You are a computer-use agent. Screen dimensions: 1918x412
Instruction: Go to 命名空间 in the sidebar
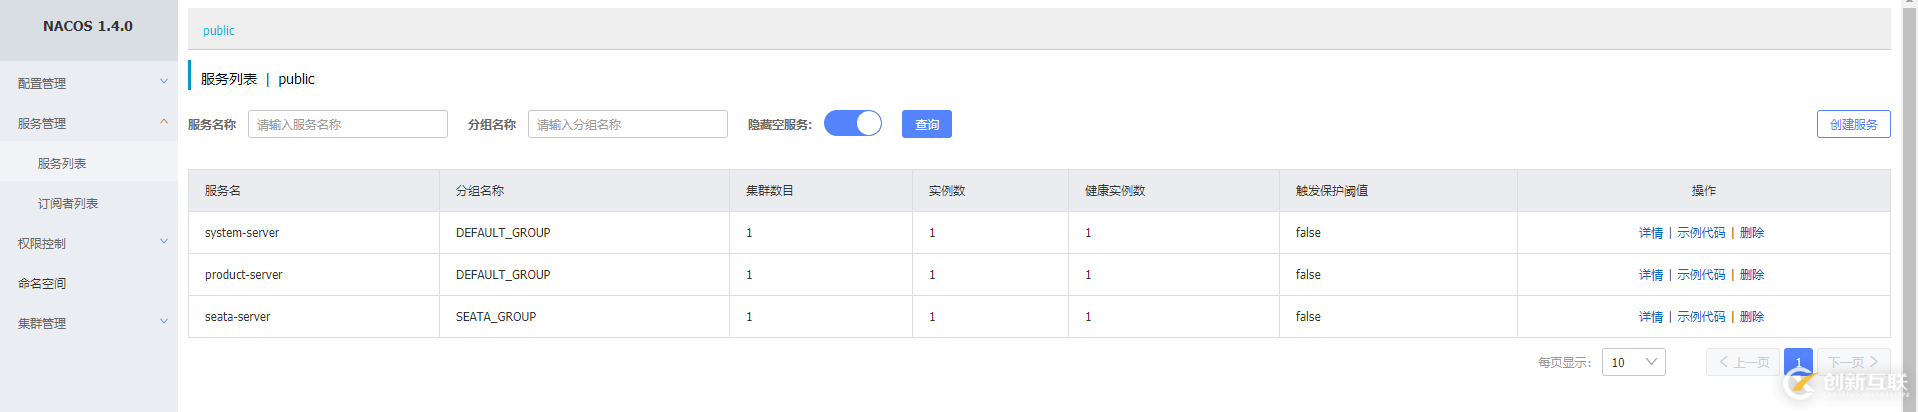(42, 283)
